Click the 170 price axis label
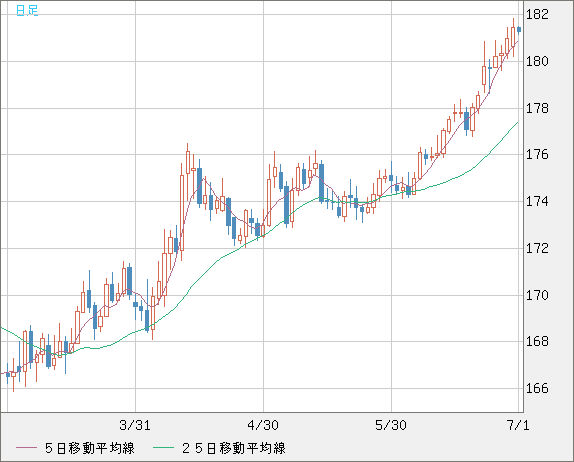This screenshot has width=574, height=462. (537, 295)
